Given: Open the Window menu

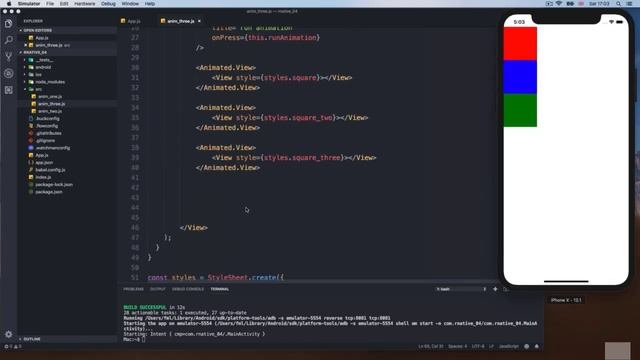Looking at the screenshot, I should pyautogui.click(x=130, y=4).
